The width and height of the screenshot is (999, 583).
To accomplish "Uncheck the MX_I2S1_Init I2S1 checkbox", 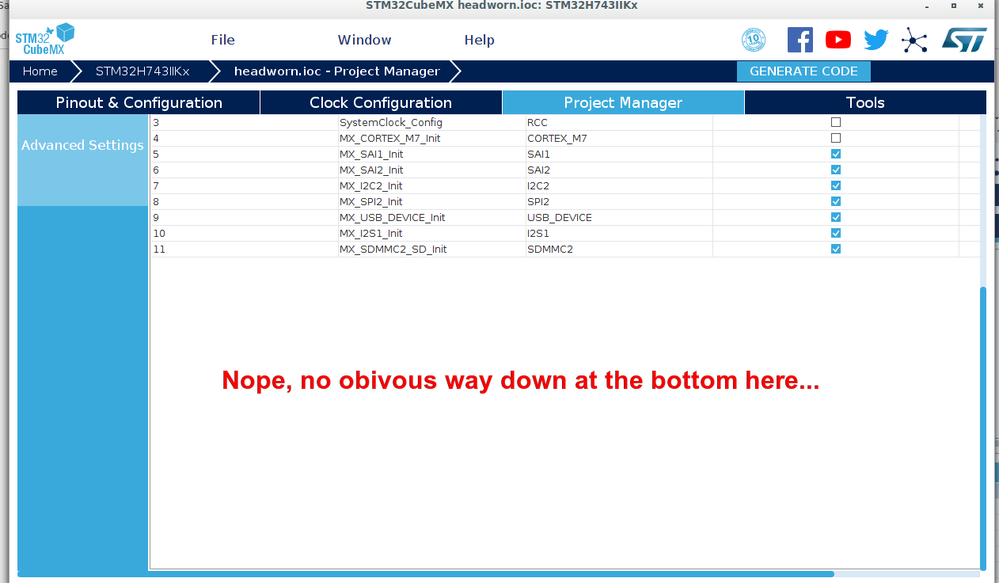I will tap(836, 233).
